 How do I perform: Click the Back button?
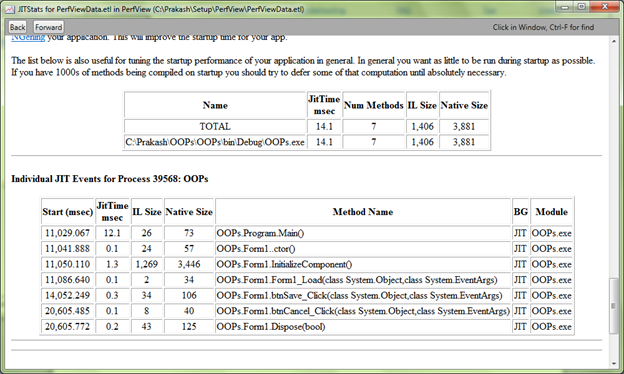[x=18, y=27]
